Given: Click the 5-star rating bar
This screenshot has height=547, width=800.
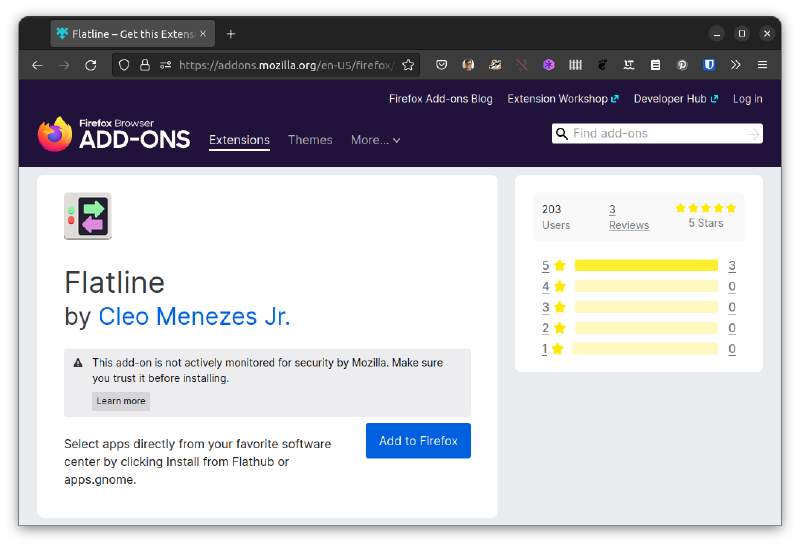Looking at the screenshot, I should (x=646, y=266).
